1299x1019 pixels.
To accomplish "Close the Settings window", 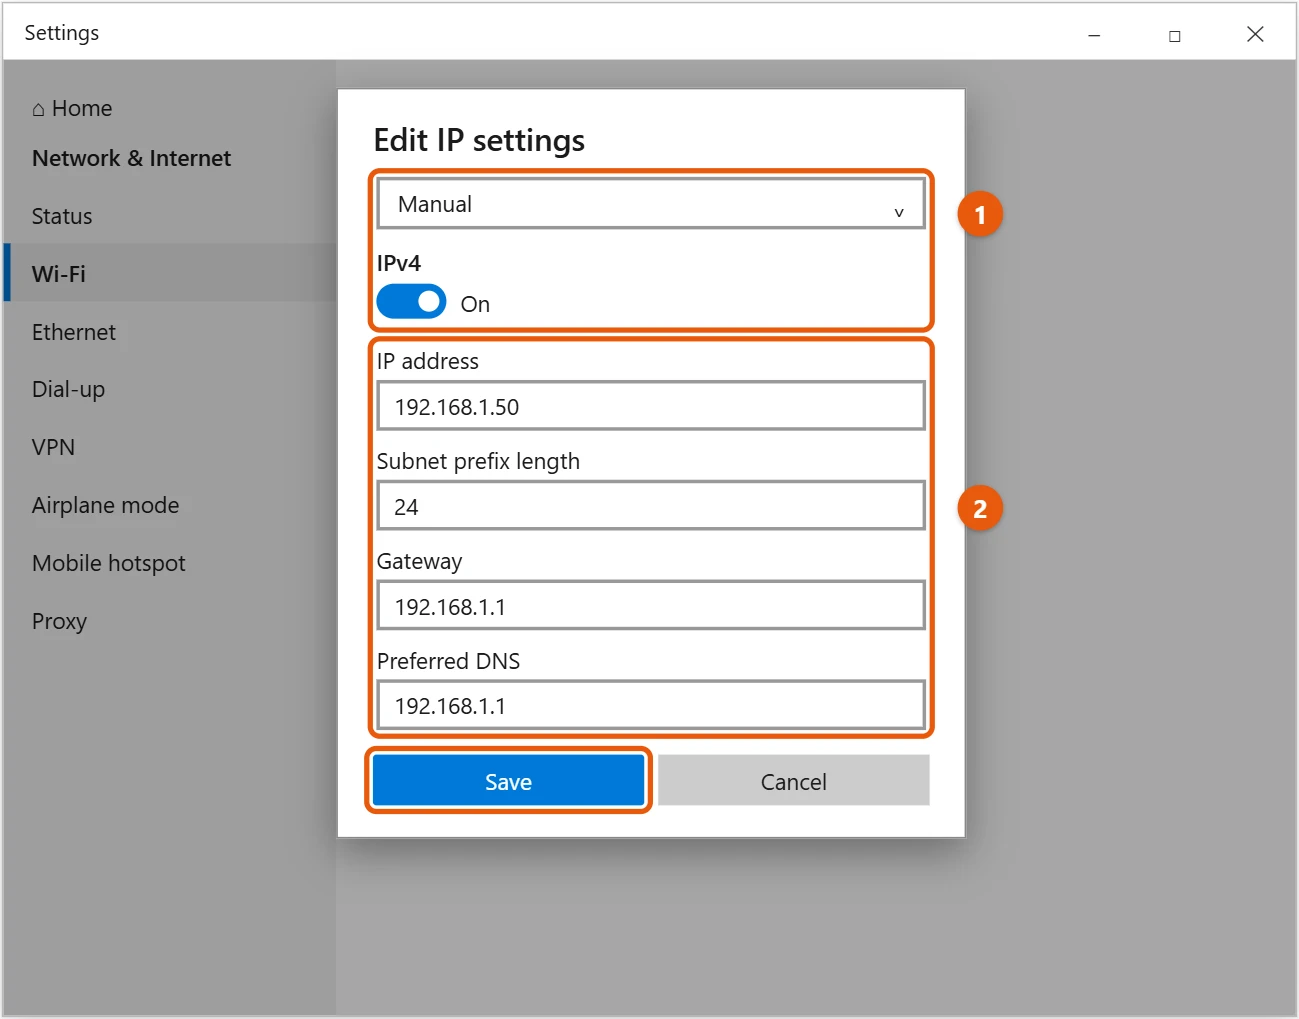I will (1255, 35).
